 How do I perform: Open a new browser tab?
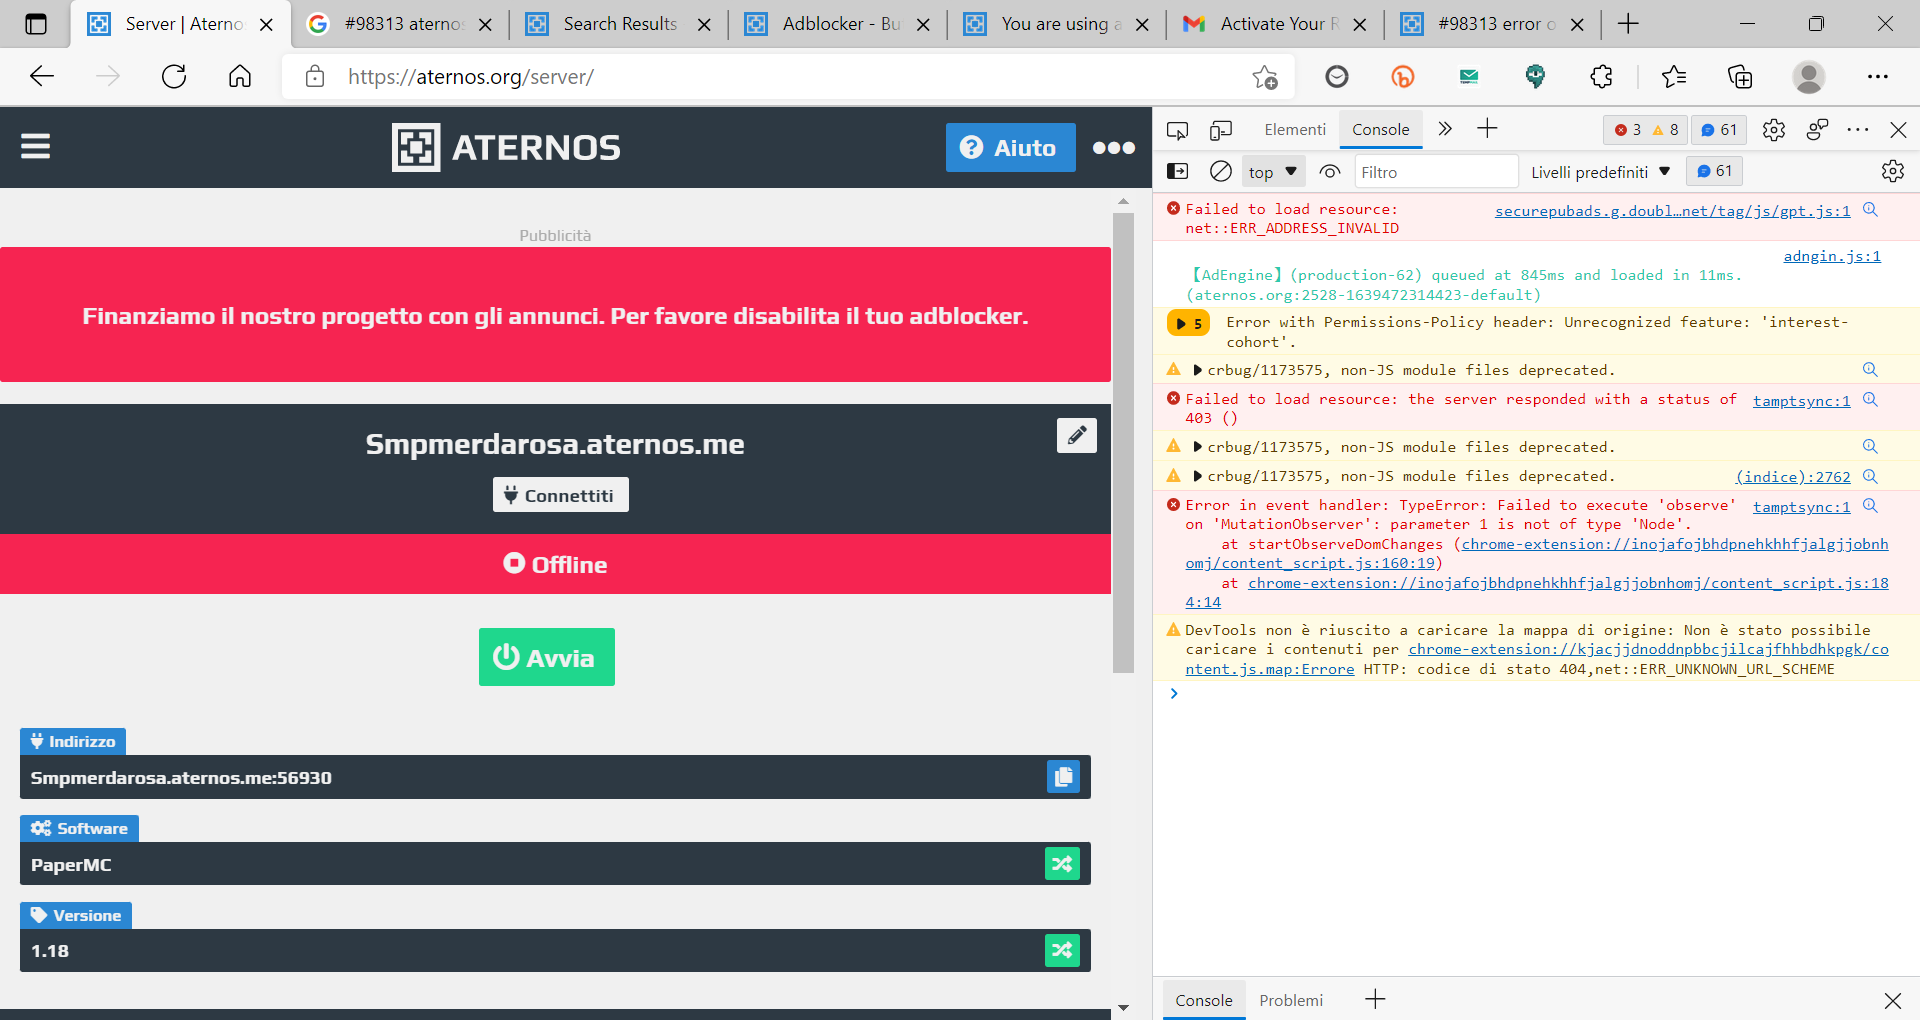coord(1628,24)
